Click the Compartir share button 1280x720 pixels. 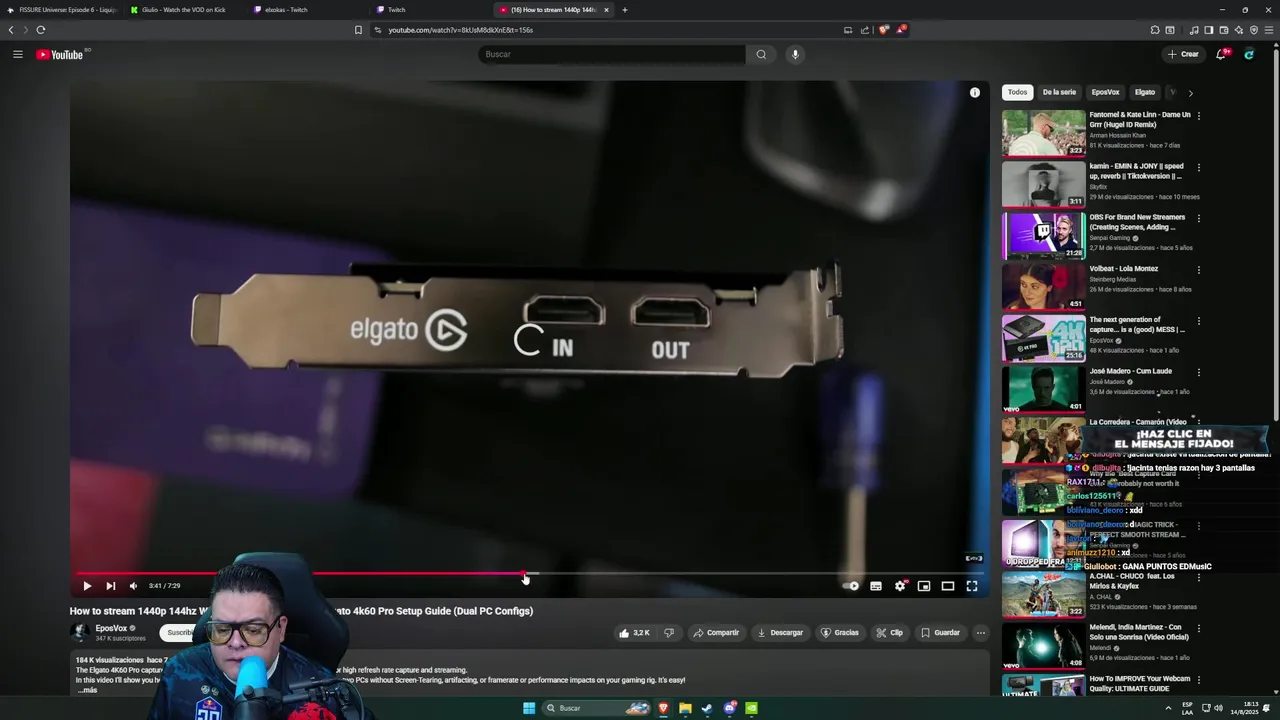[x=716, y=632]
